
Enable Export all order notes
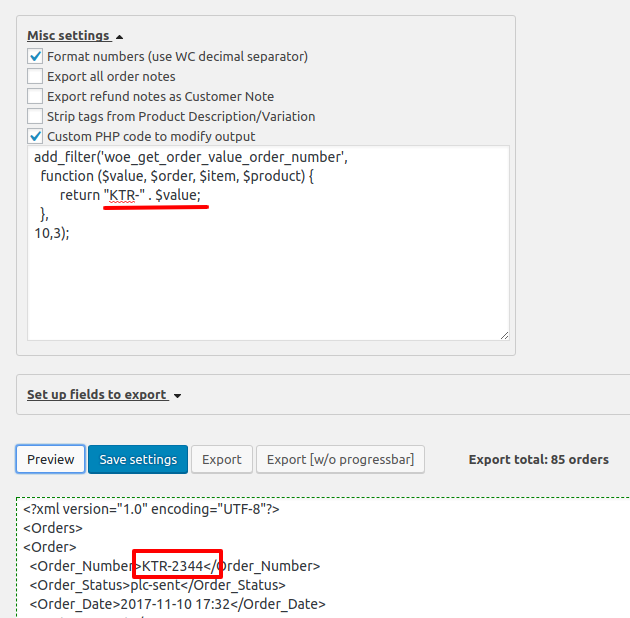[36, 77]
